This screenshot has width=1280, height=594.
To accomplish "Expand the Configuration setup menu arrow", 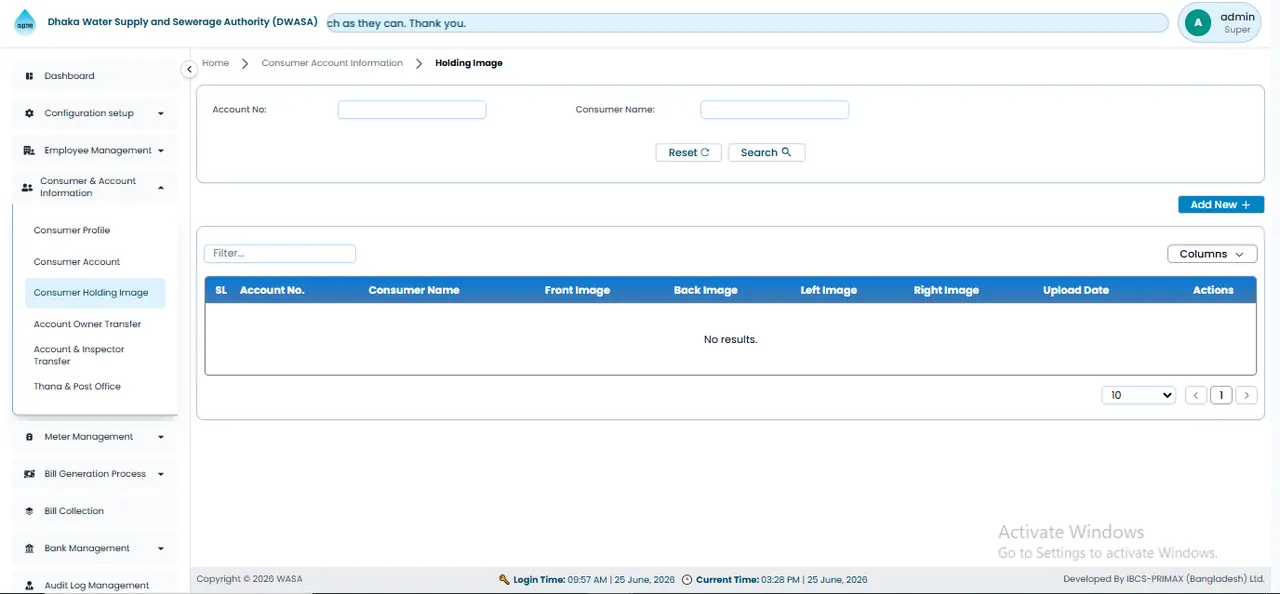I will point(161,113).
